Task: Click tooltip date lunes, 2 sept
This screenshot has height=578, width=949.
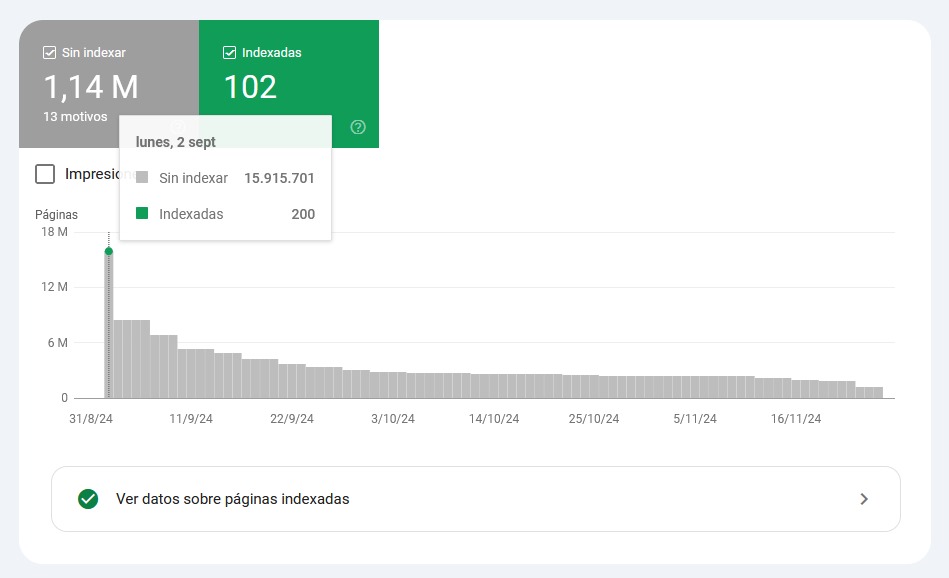Action: click(x=176, y=142)
